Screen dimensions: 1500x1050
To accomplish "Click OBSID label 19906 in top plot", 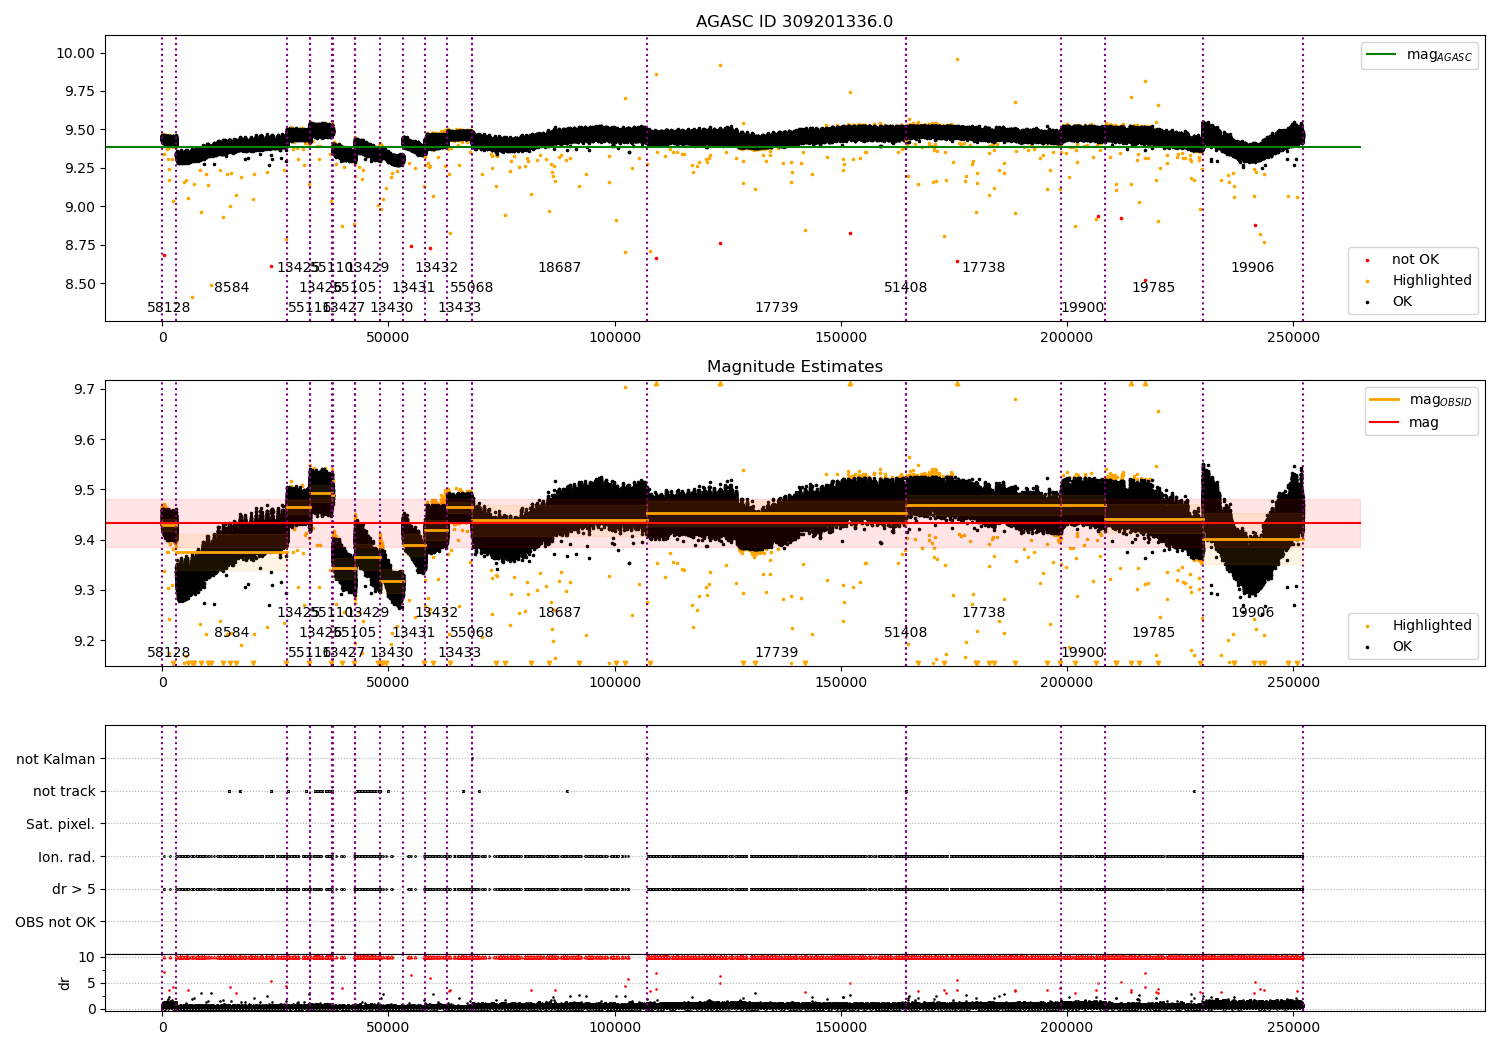I will point(1253,268).
